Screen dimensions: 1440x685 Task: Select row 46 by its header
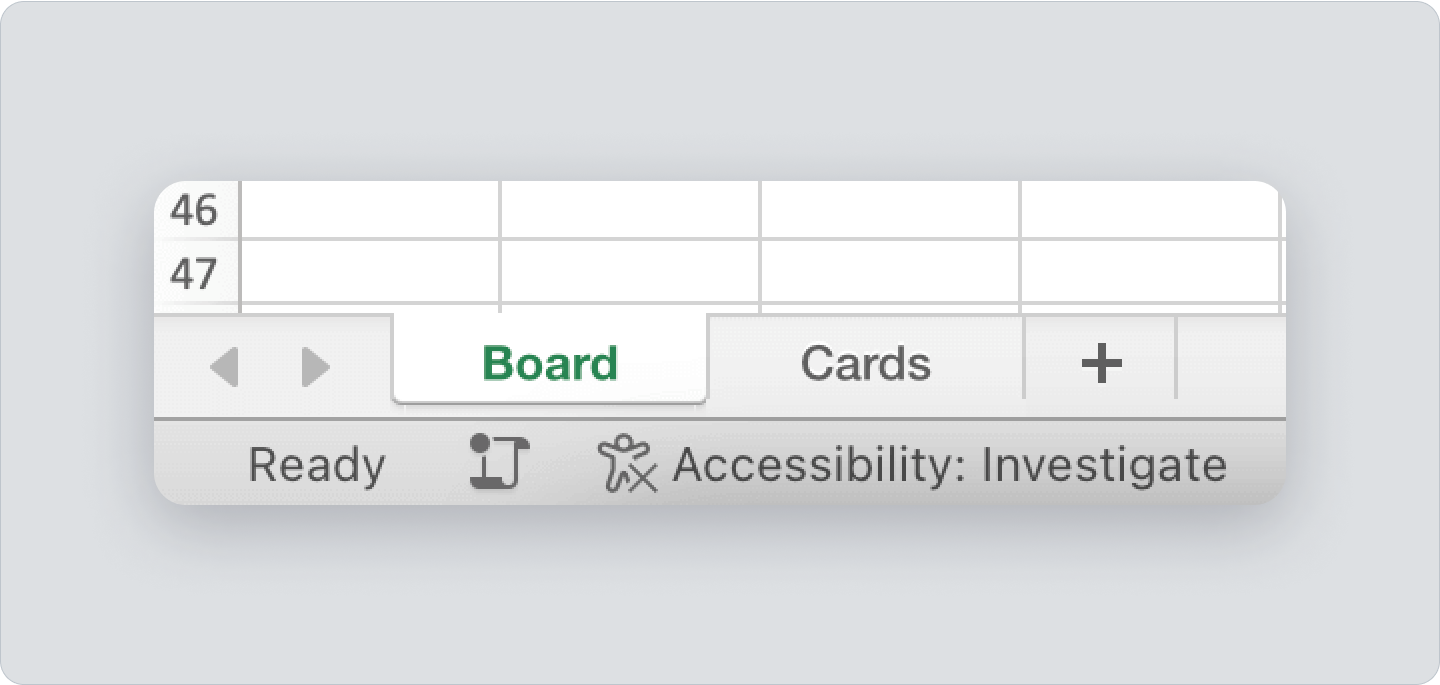coord(197,210)
